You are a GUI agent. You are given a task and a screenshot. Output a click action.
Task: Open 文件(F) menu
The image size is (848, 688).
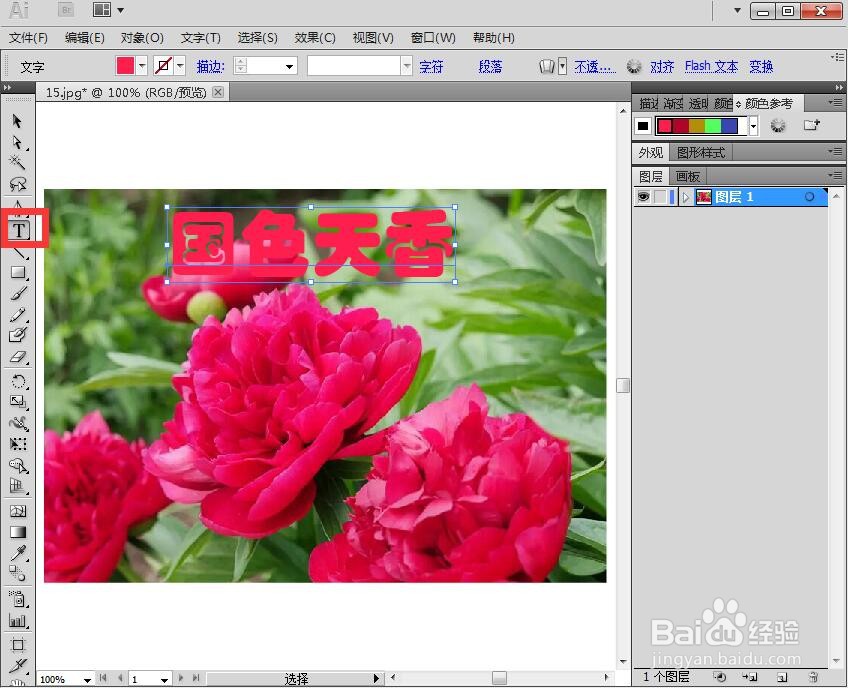coord(29,38)
